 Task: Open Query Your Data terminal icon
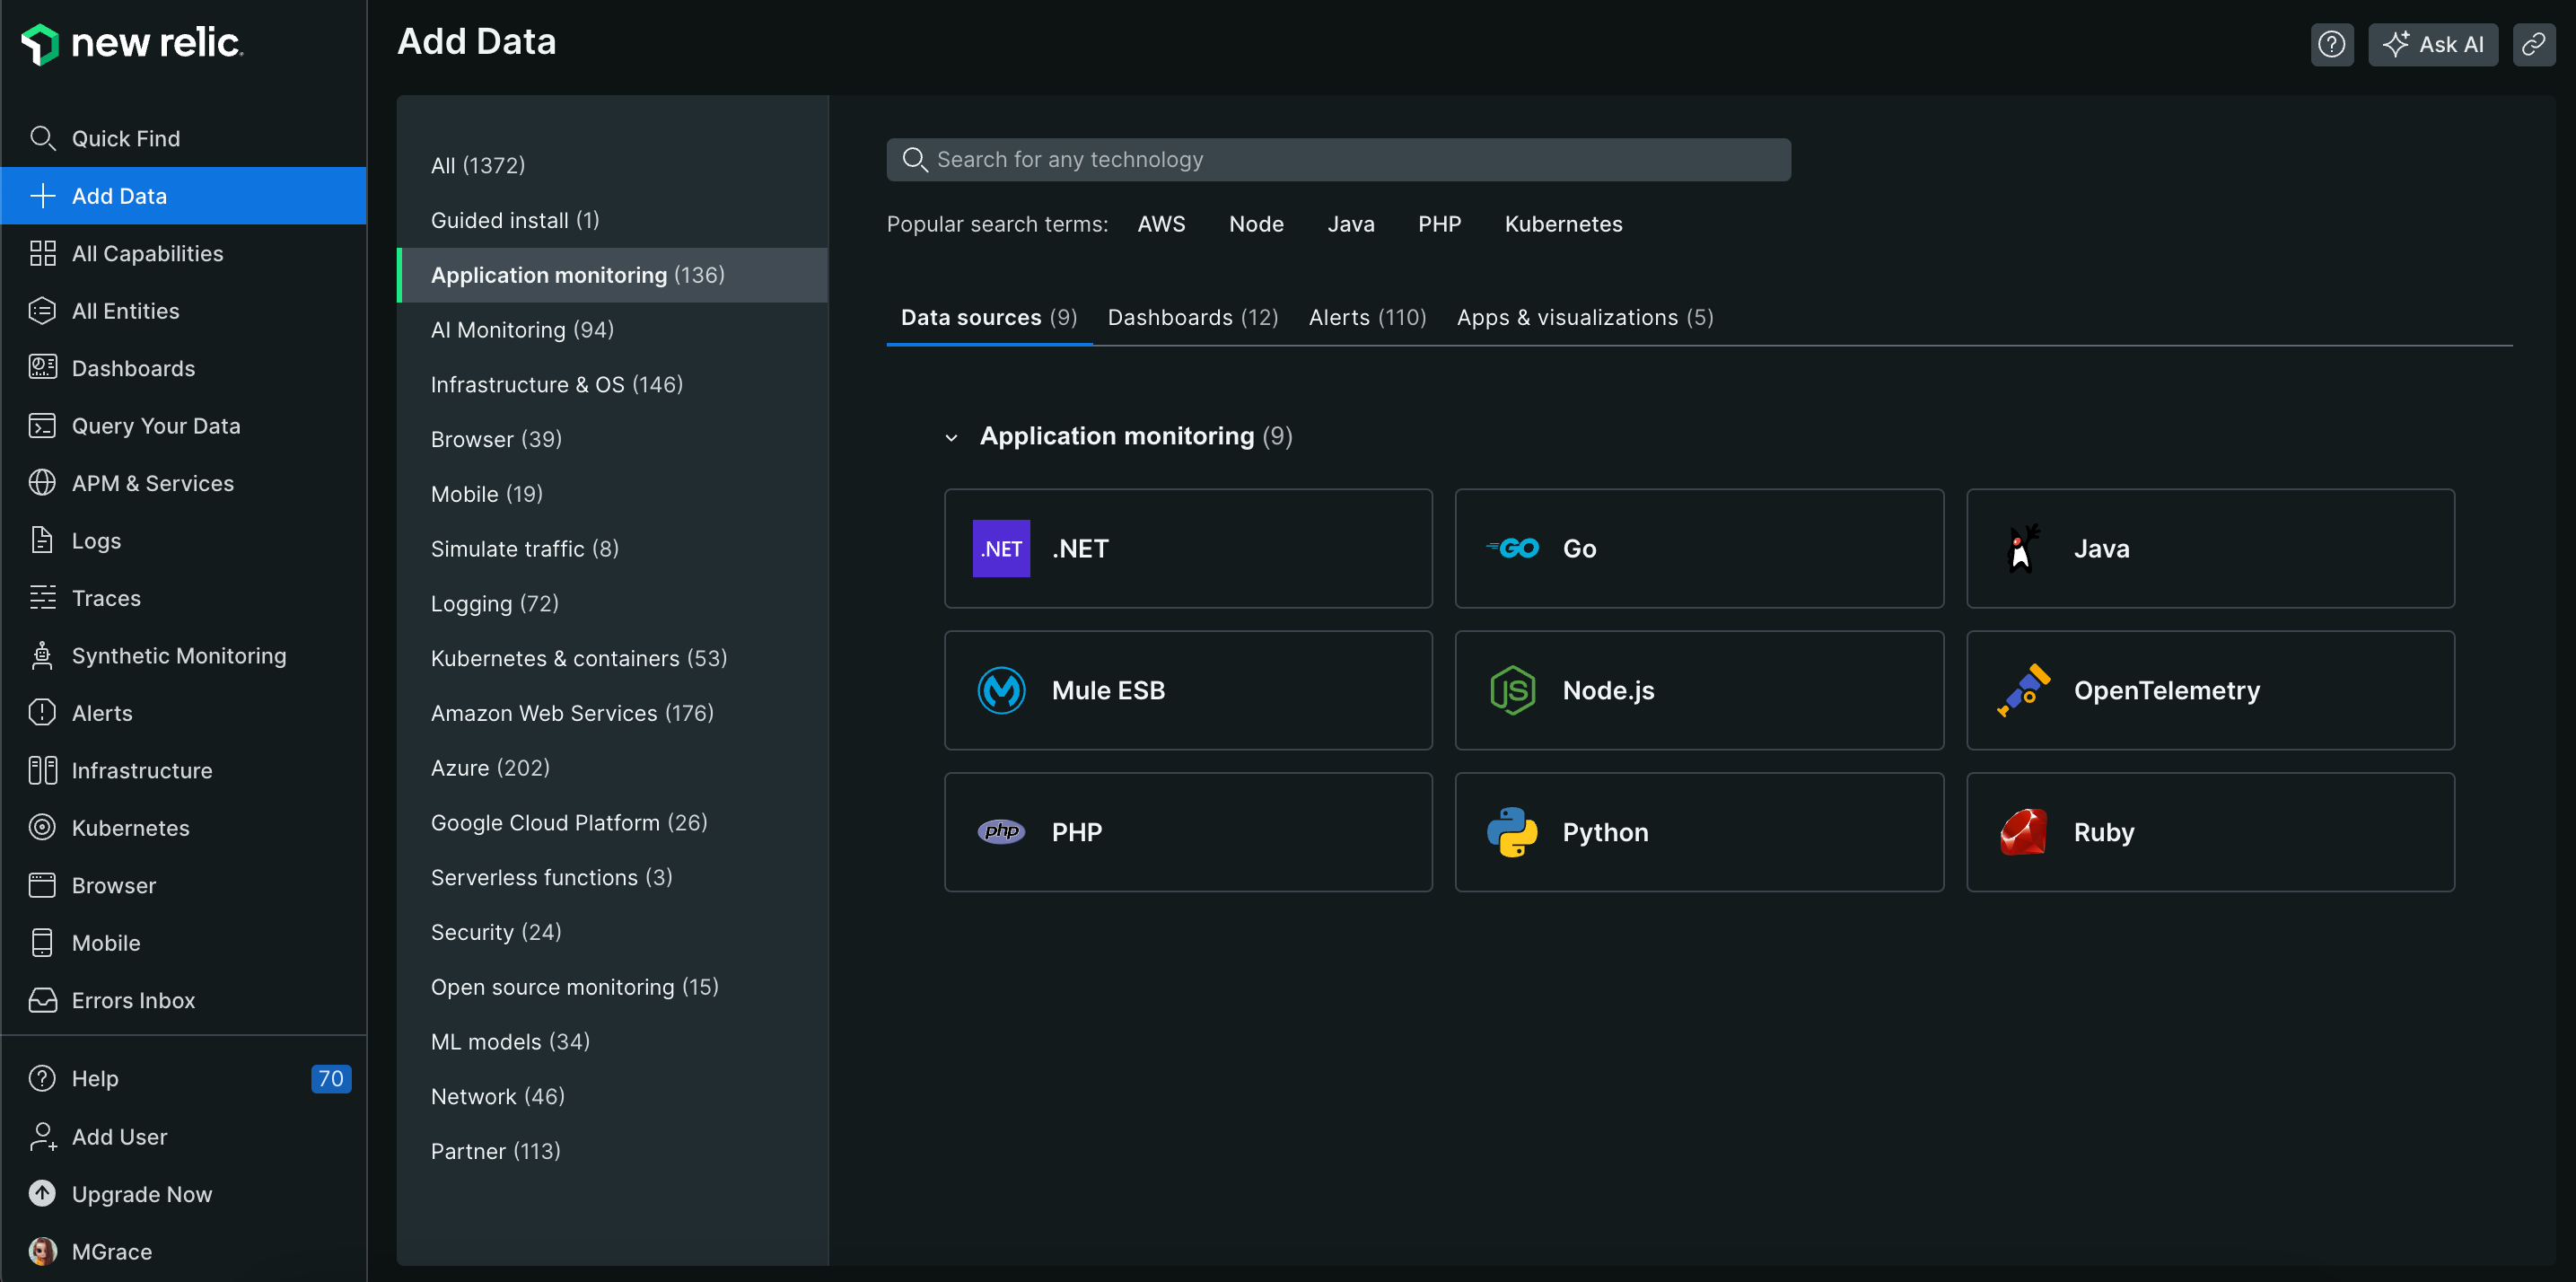coord(42,426)
